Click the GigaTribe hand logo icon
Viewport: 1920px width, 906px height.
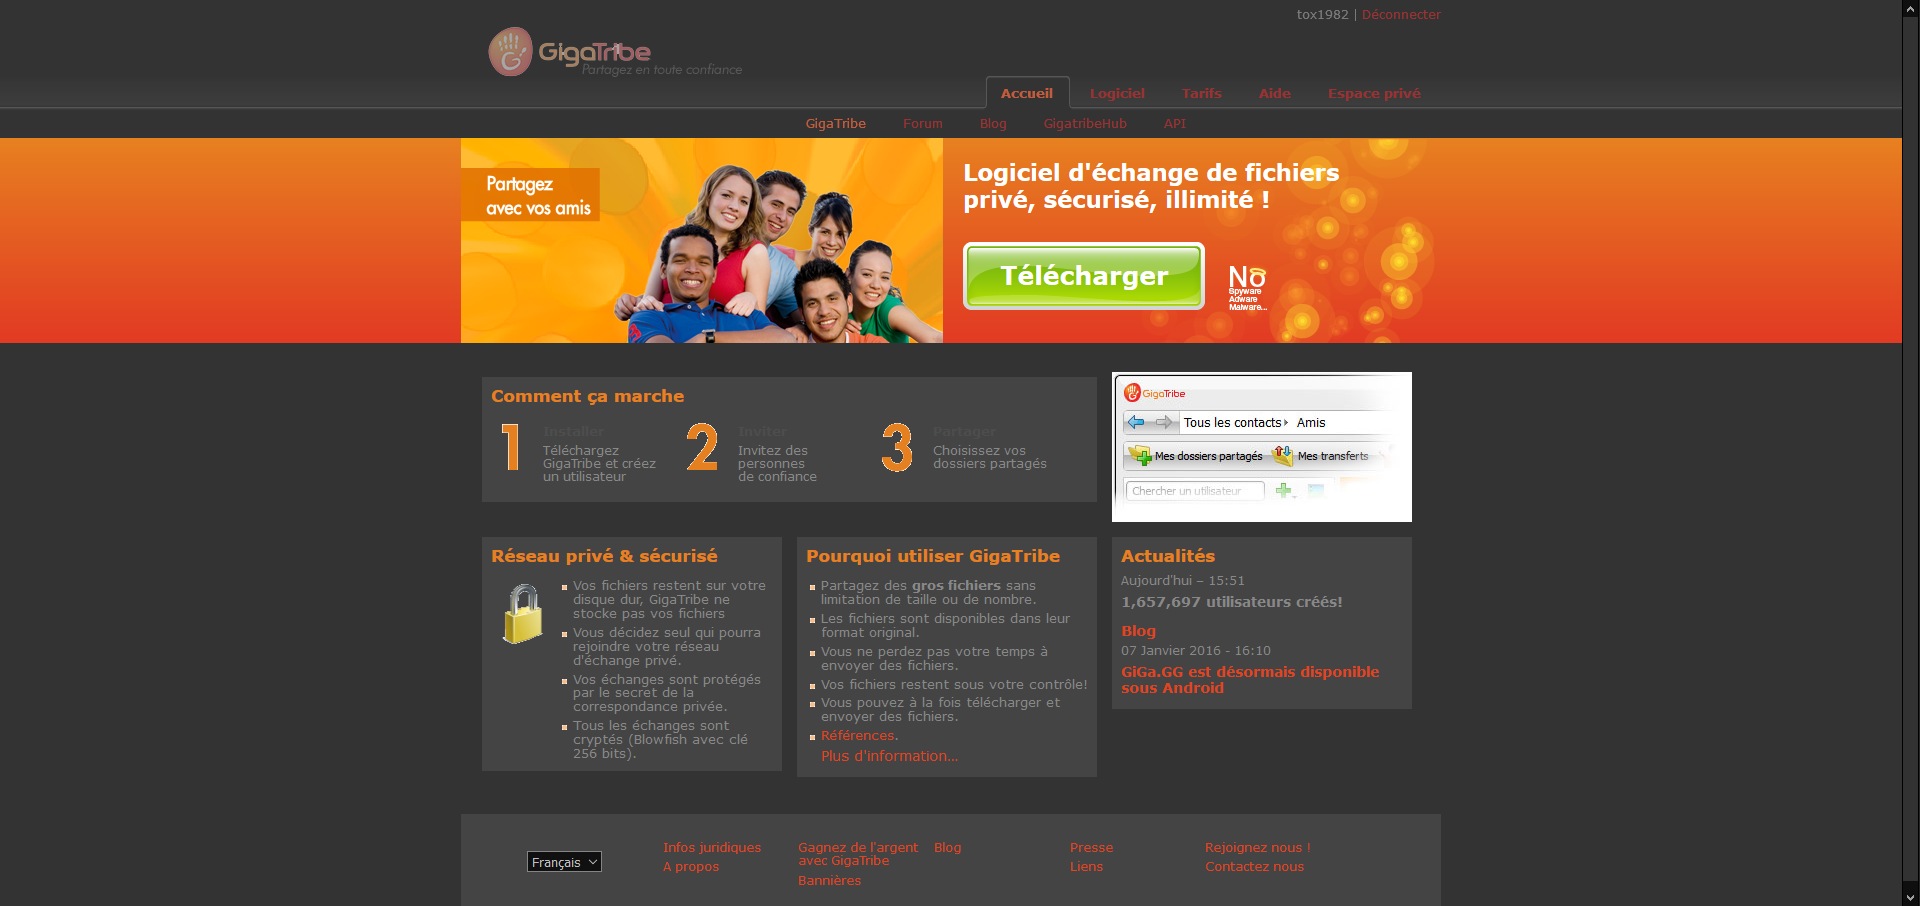click(510, 52)
